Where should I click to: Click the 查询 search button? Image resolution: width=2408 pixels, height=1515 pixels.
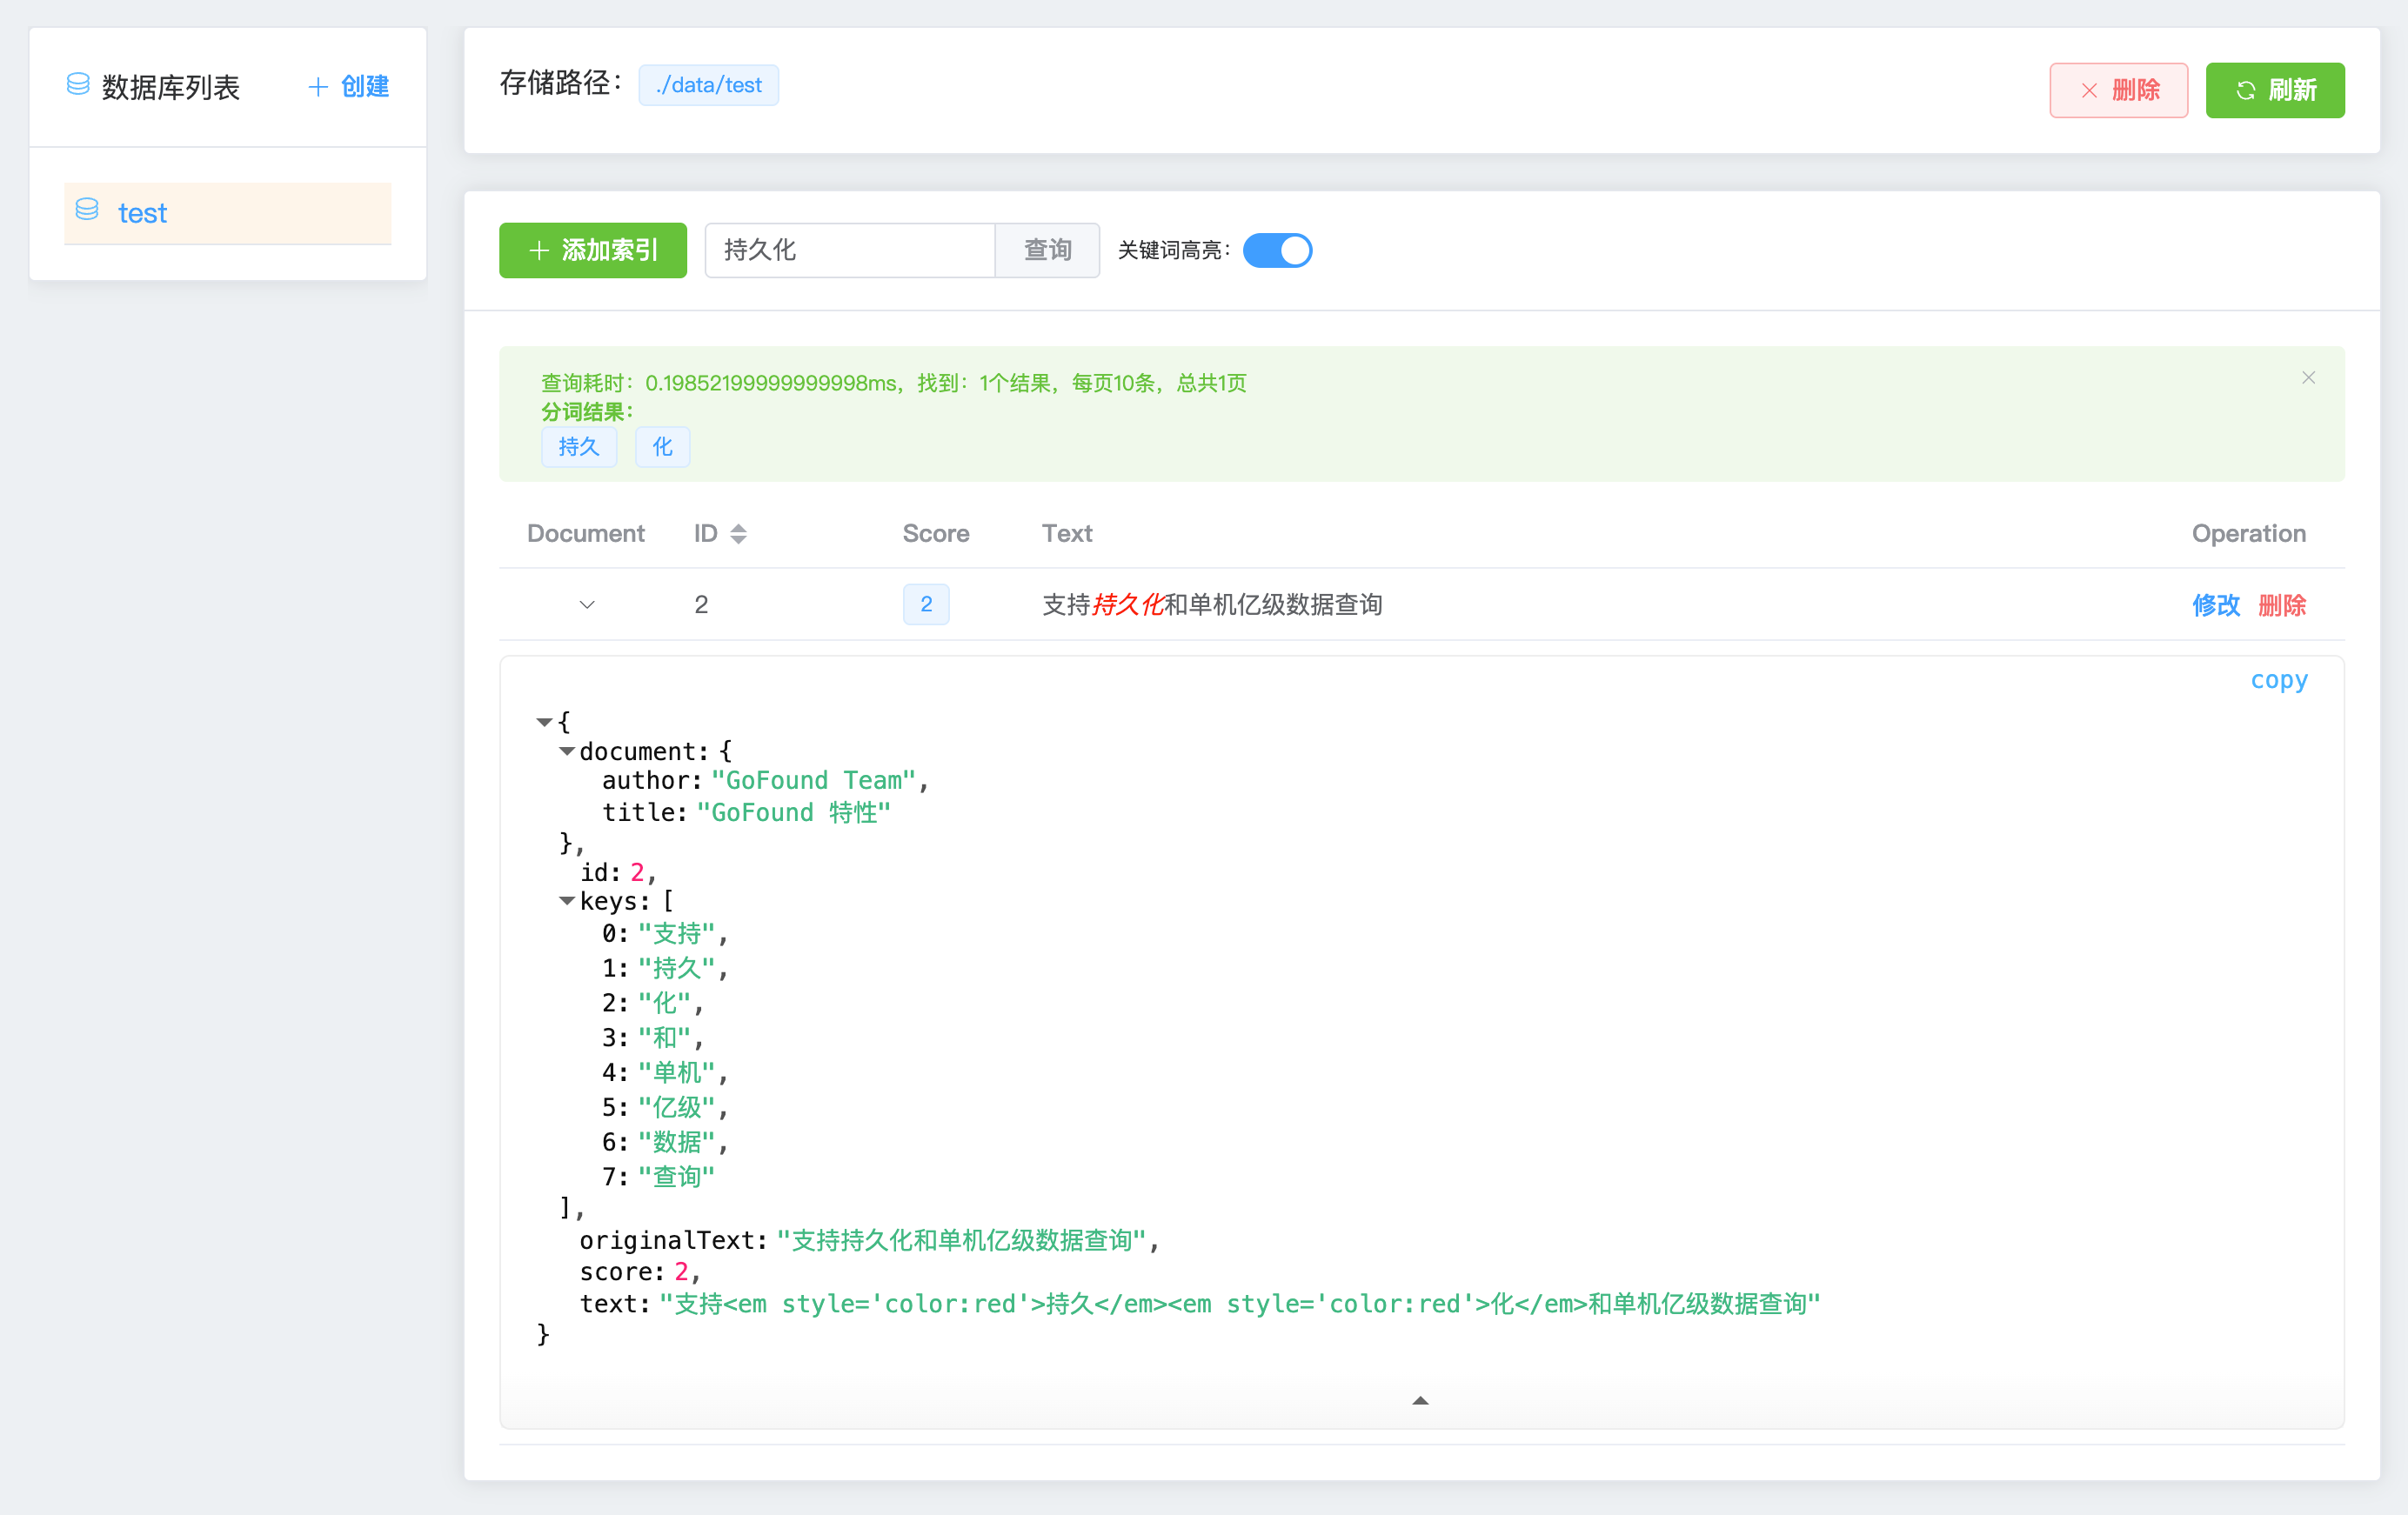1047,250
